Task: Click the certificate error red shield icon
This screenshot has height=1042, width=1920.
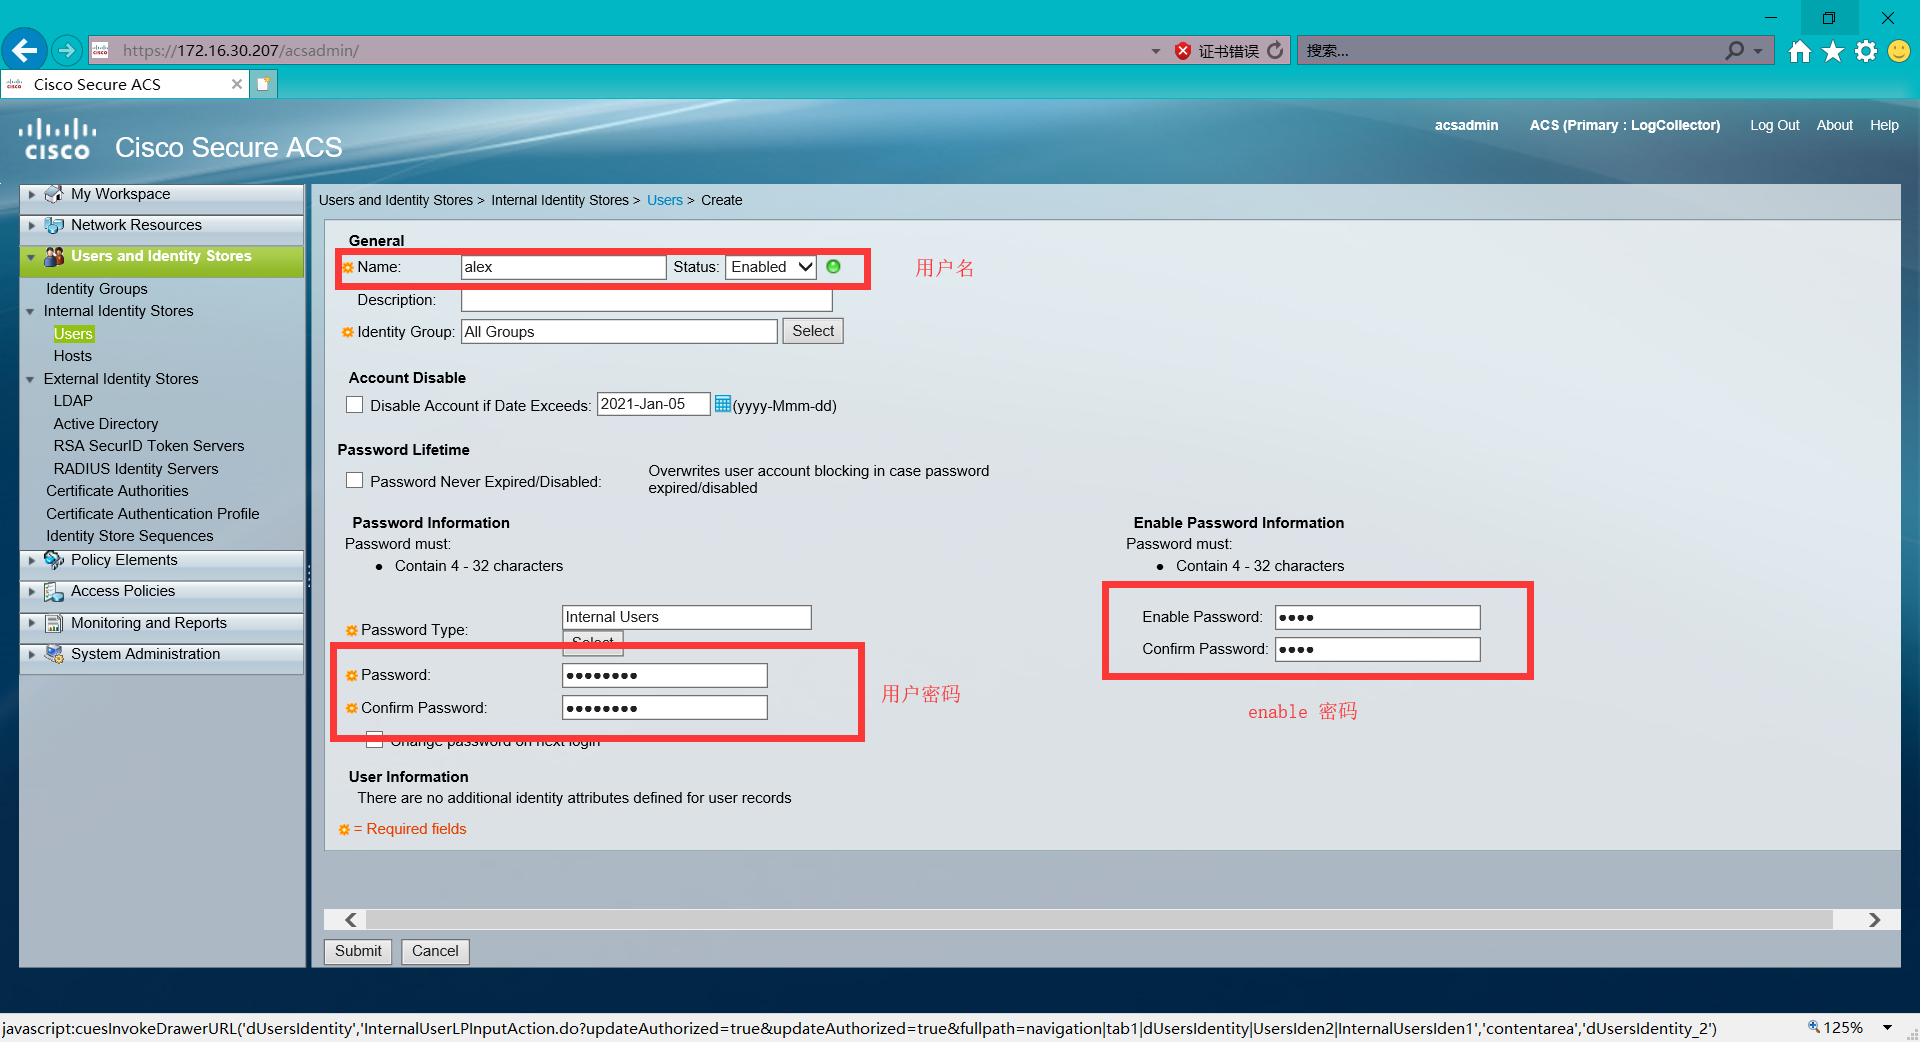Action: pyautogui.click(x=1183, y=51)
